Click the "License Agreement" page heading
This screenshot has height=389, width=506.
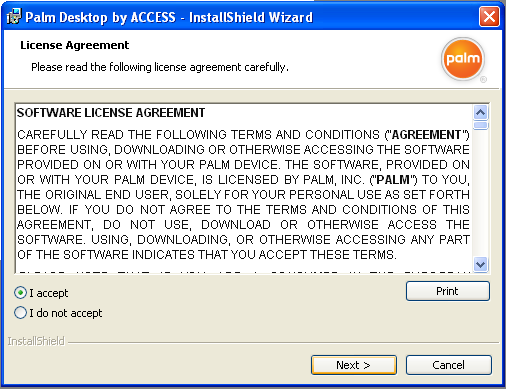pos(75,45)
